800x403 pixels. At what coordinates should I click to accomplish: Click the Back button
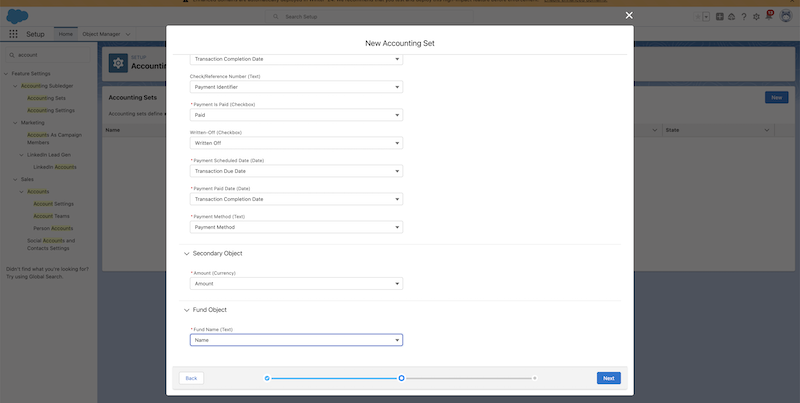(x=191, y=378)
